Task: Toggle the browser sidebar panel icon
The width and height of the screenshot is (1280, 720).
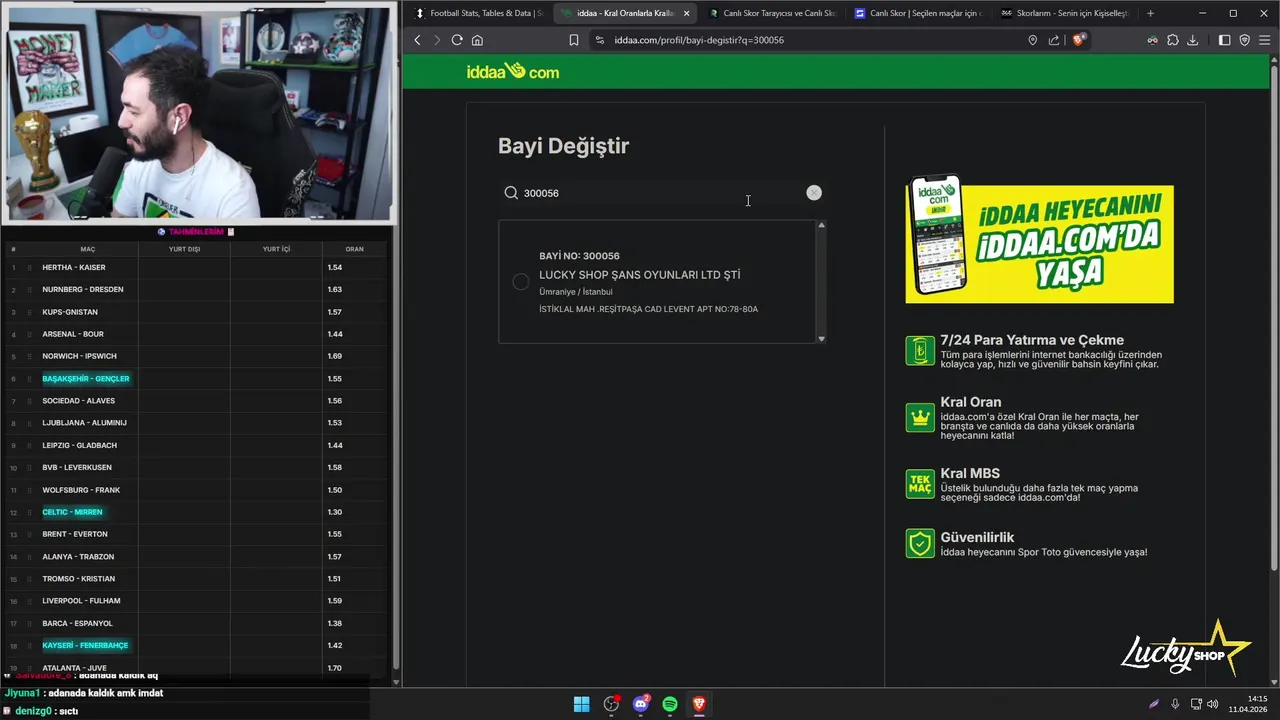Action: 1225,40
